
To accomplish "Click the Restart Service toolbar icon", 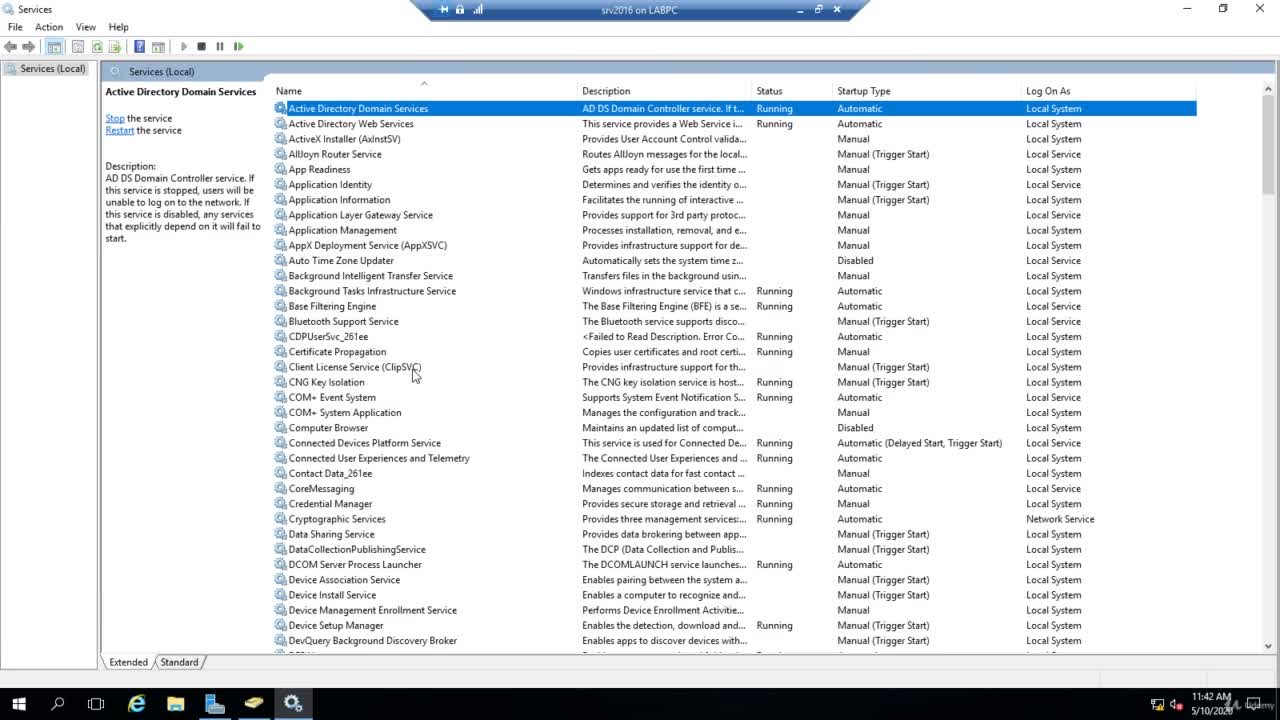I will point(239,47).
